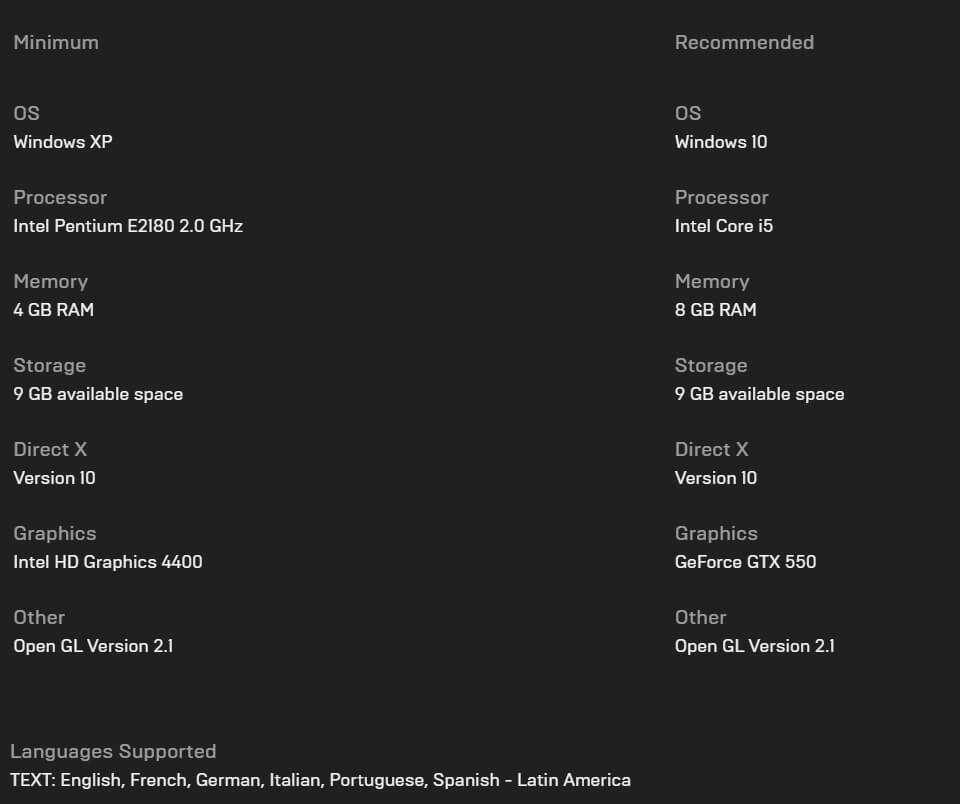Click the Processor label in Minimum column
Screen dimensions: 960x804
(60, 197)
